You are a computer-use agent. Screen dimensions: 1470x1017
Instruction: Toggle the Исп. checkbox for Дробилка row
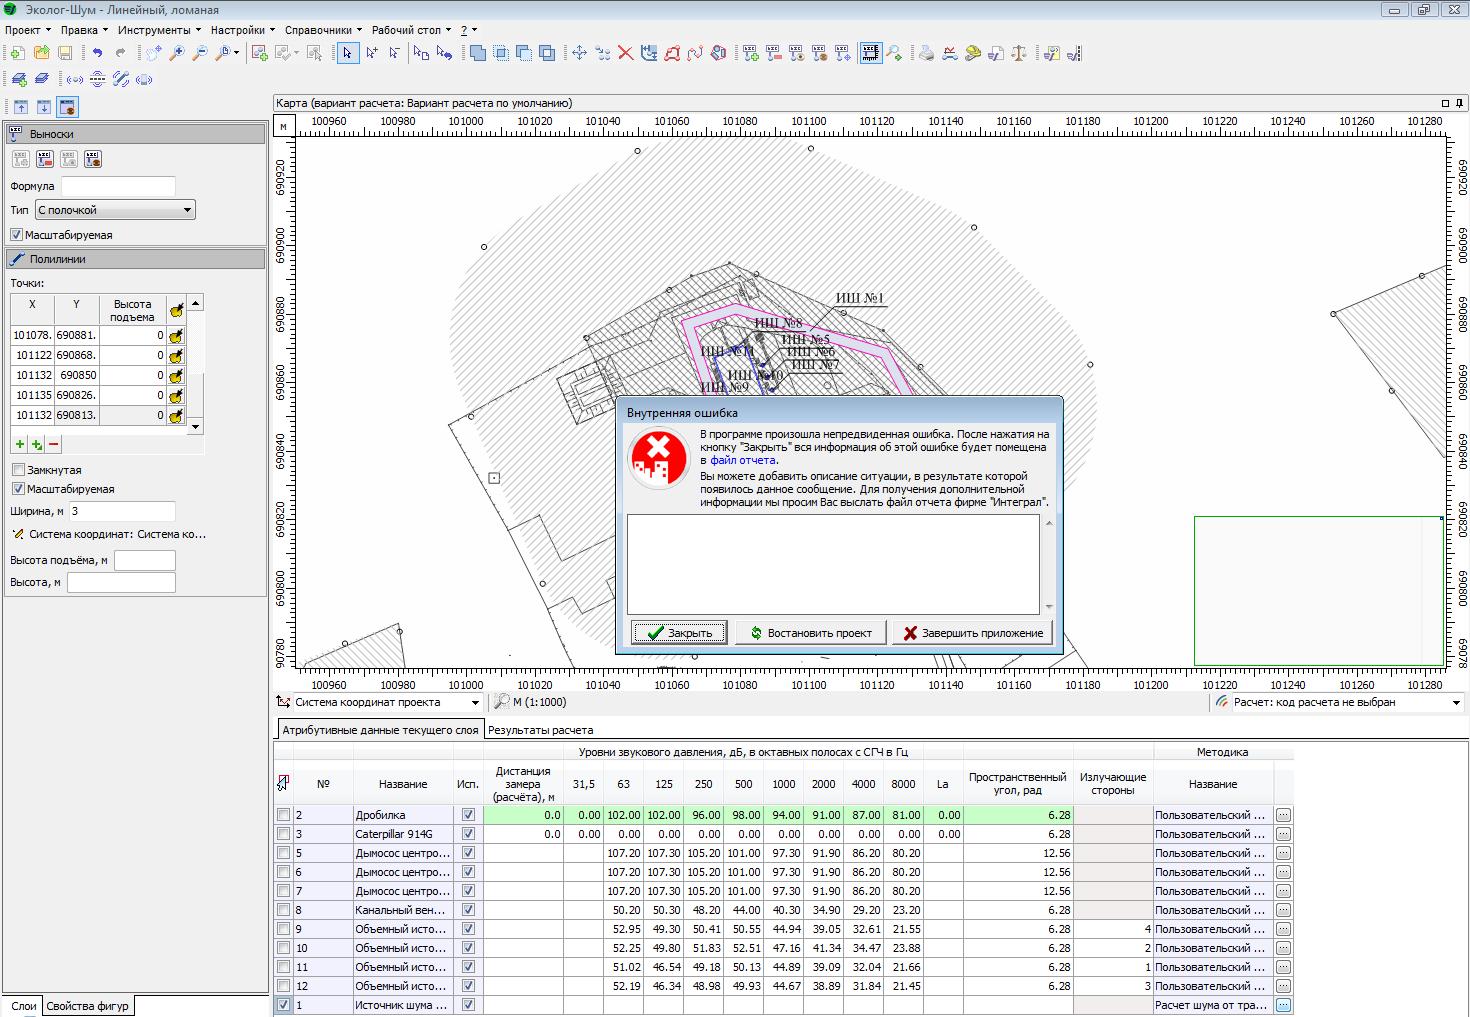click(x=468, y=815)
